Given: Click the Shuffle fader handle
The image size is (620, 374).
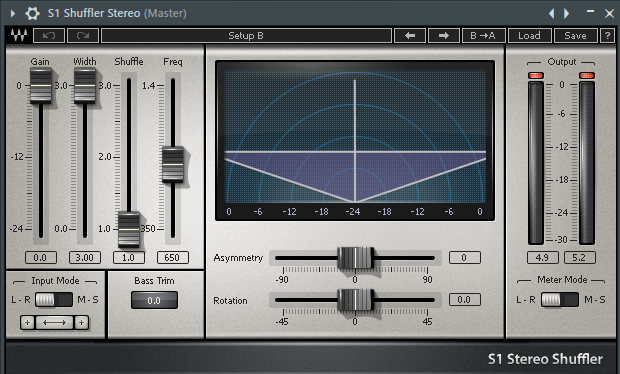Looking at the screenshot, I should click(x=129, y=229).
